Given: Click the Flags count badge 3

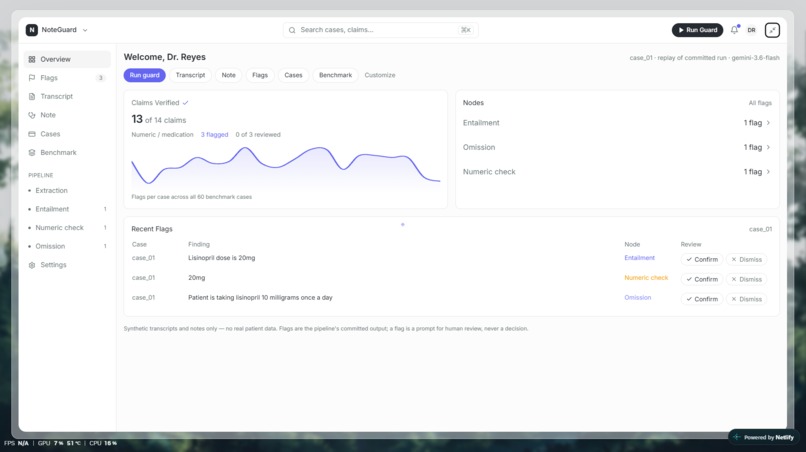Looking at the screenshot, I should [101, 78].
